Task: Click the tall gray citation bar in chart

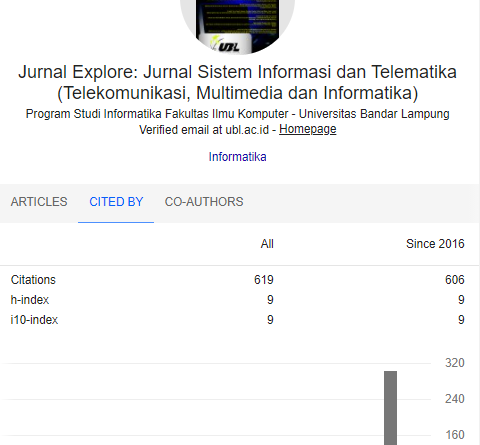Action: coord(390,408)
